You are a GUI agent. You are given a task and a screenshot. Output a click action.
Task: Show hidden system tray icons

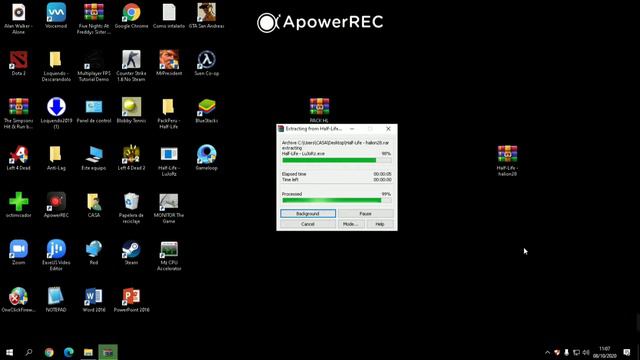pos(547,352)
